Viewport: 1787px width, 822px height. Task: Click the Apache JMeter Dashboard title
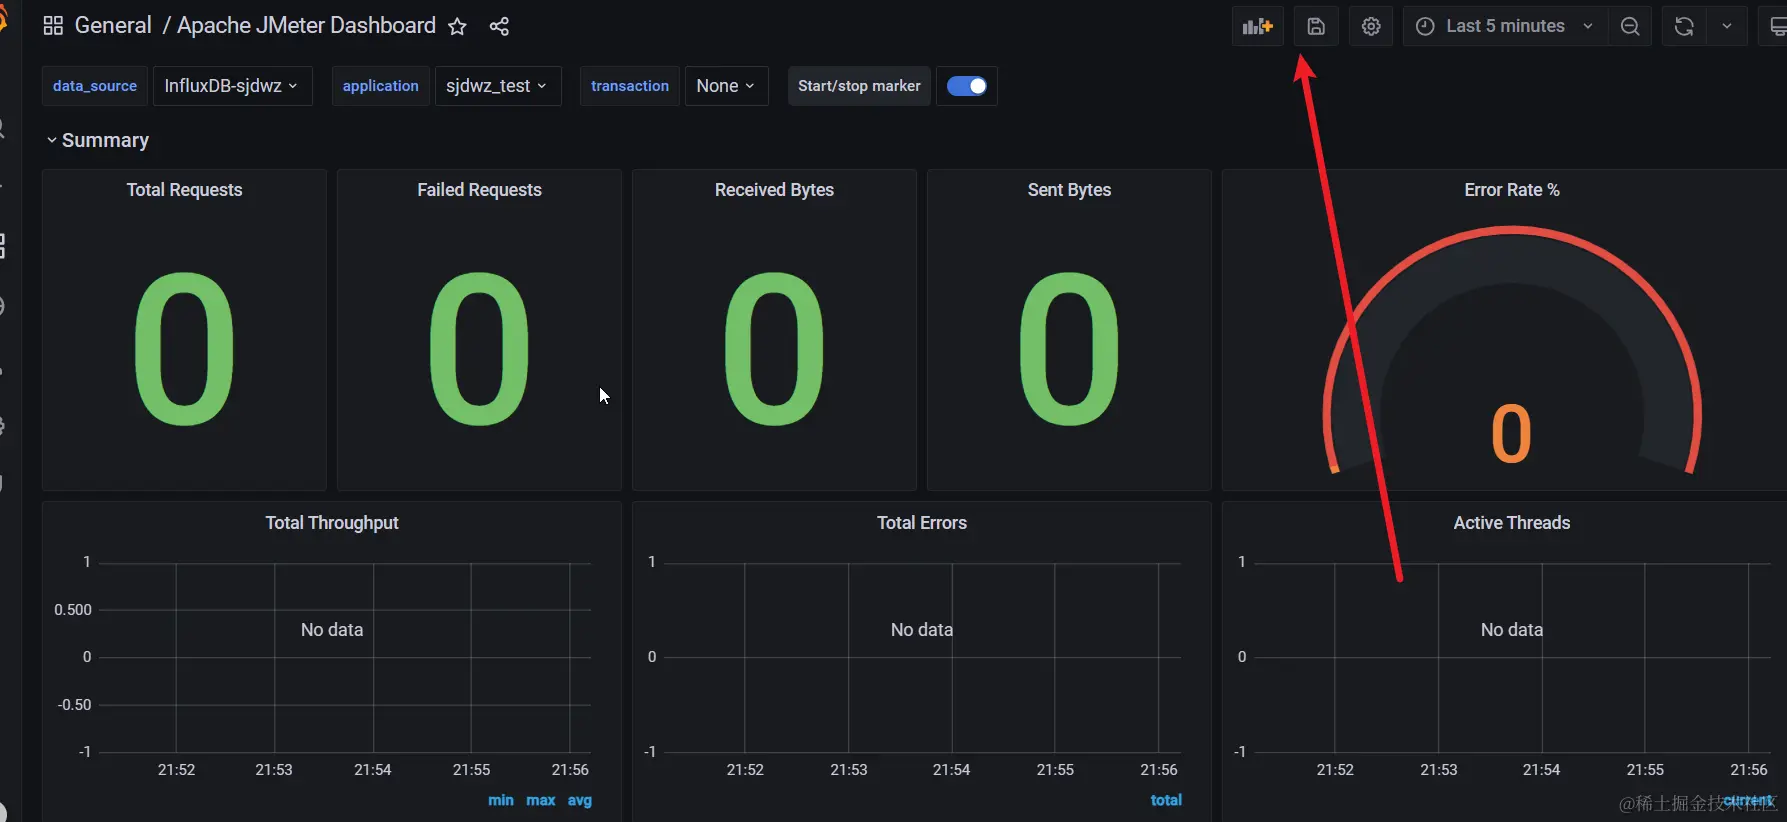(x=306, y=26)
